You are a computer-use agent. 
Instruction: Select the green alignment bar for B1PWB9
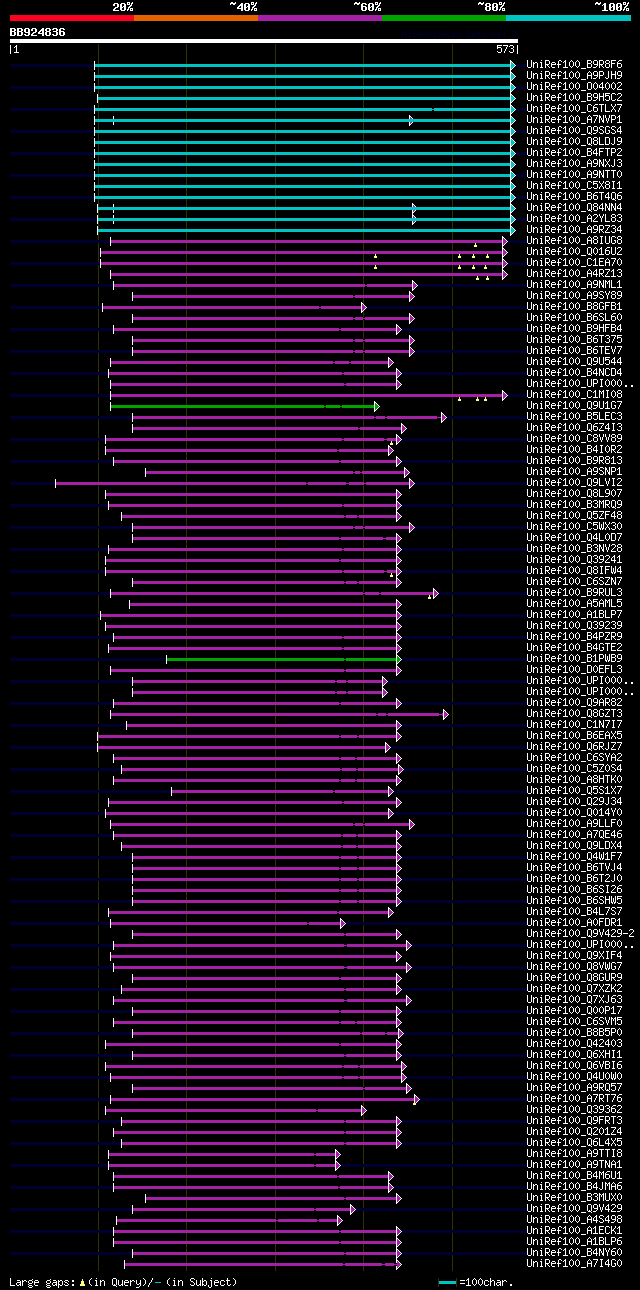click(x=283, y=659)
